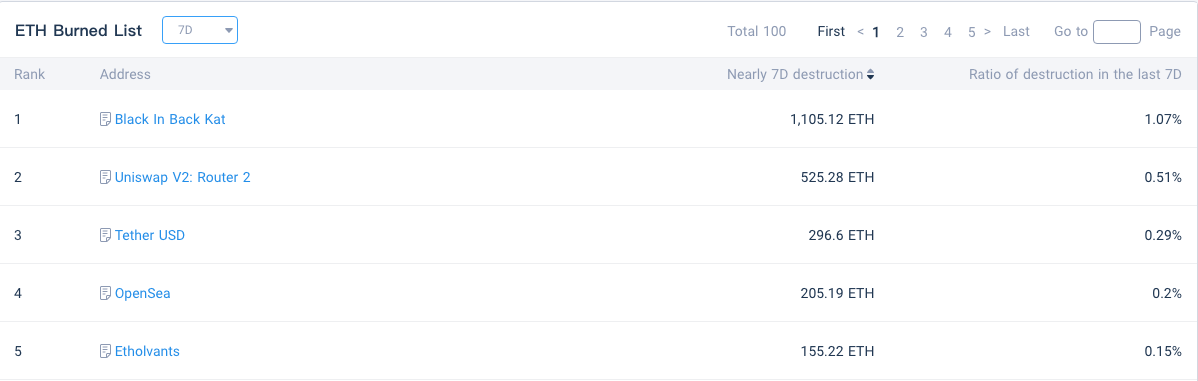
Task: Open Uniswap V2: Router 2 address
Action: pyautogui.click(x=183, y=177)
